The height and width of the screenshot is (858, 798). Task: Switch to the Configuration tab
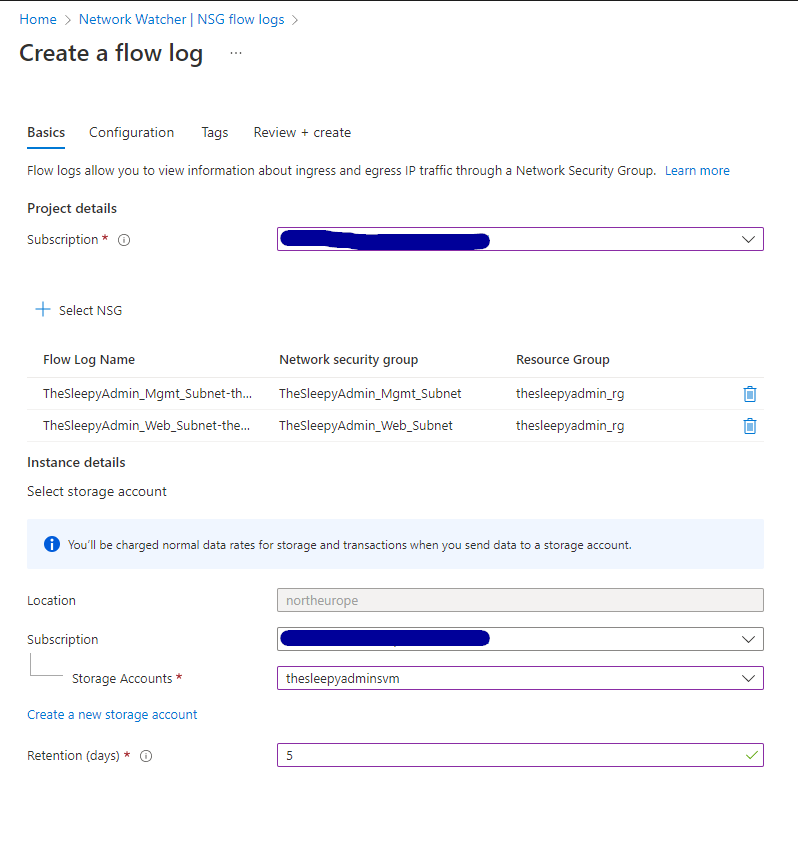[131, 132]
